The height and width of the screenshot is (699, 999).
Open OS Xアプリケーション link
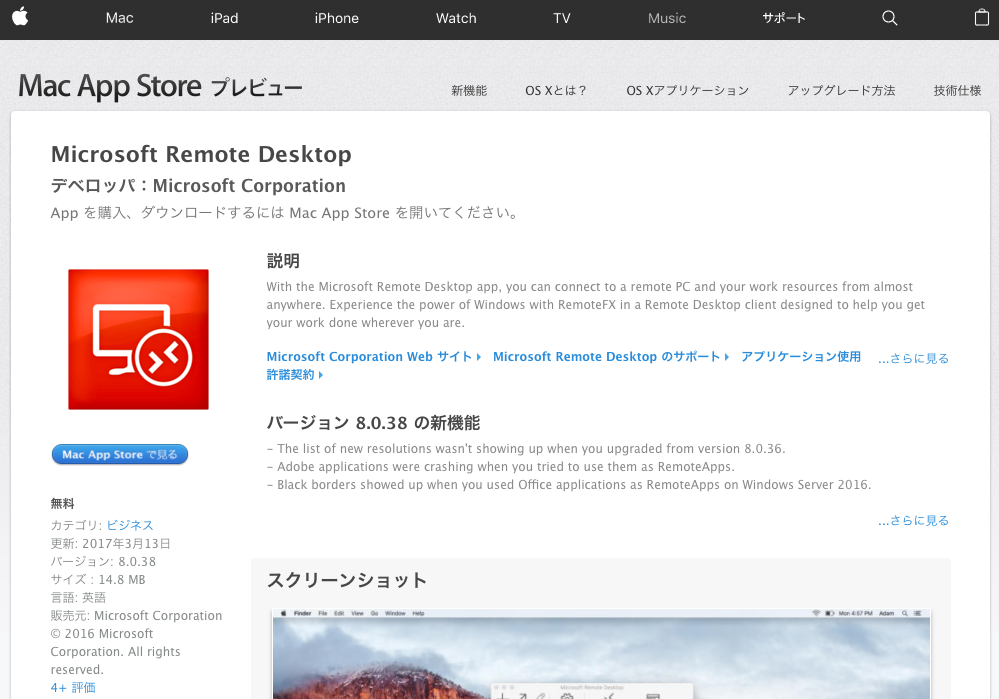[687, 90]
